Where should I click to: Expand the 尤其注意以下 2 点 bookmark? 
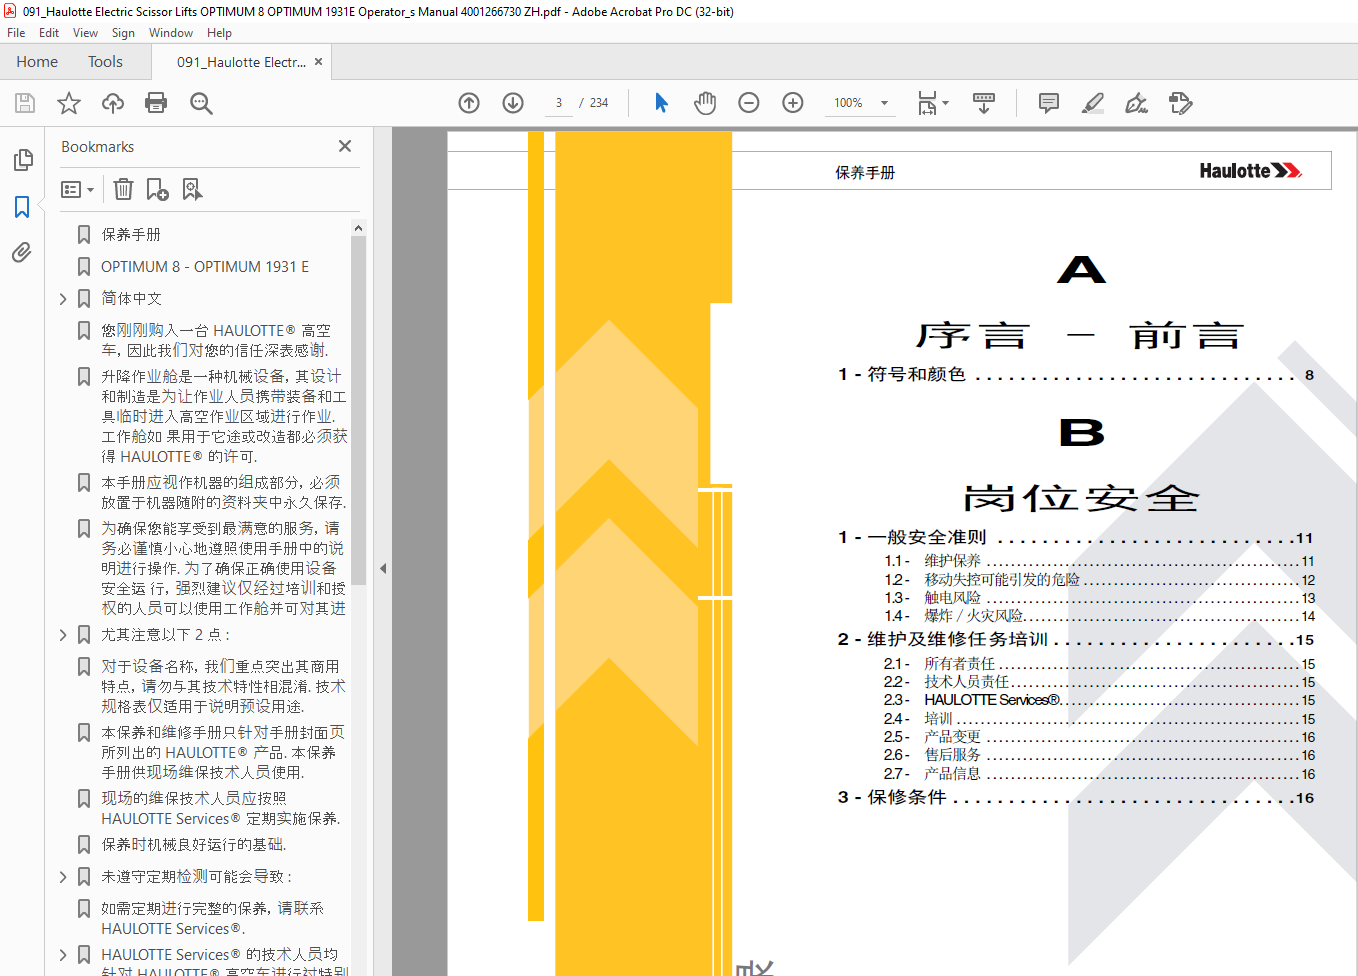63,635
